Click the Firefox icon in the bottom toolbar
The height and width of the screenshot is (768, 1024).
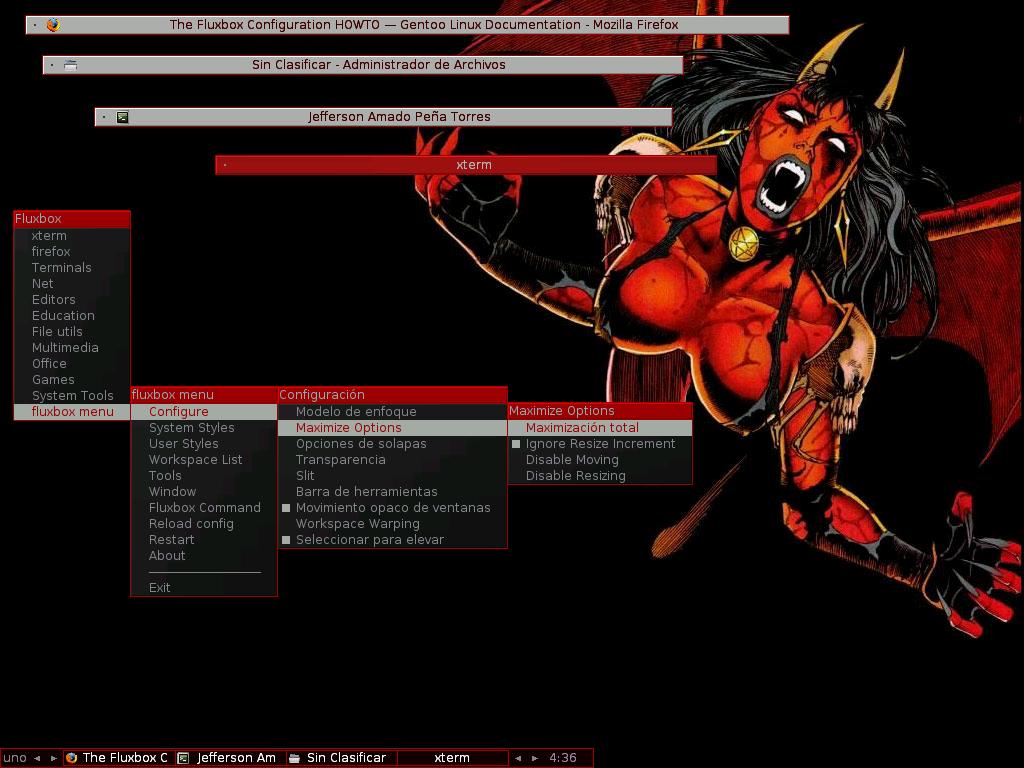(71, 758)
